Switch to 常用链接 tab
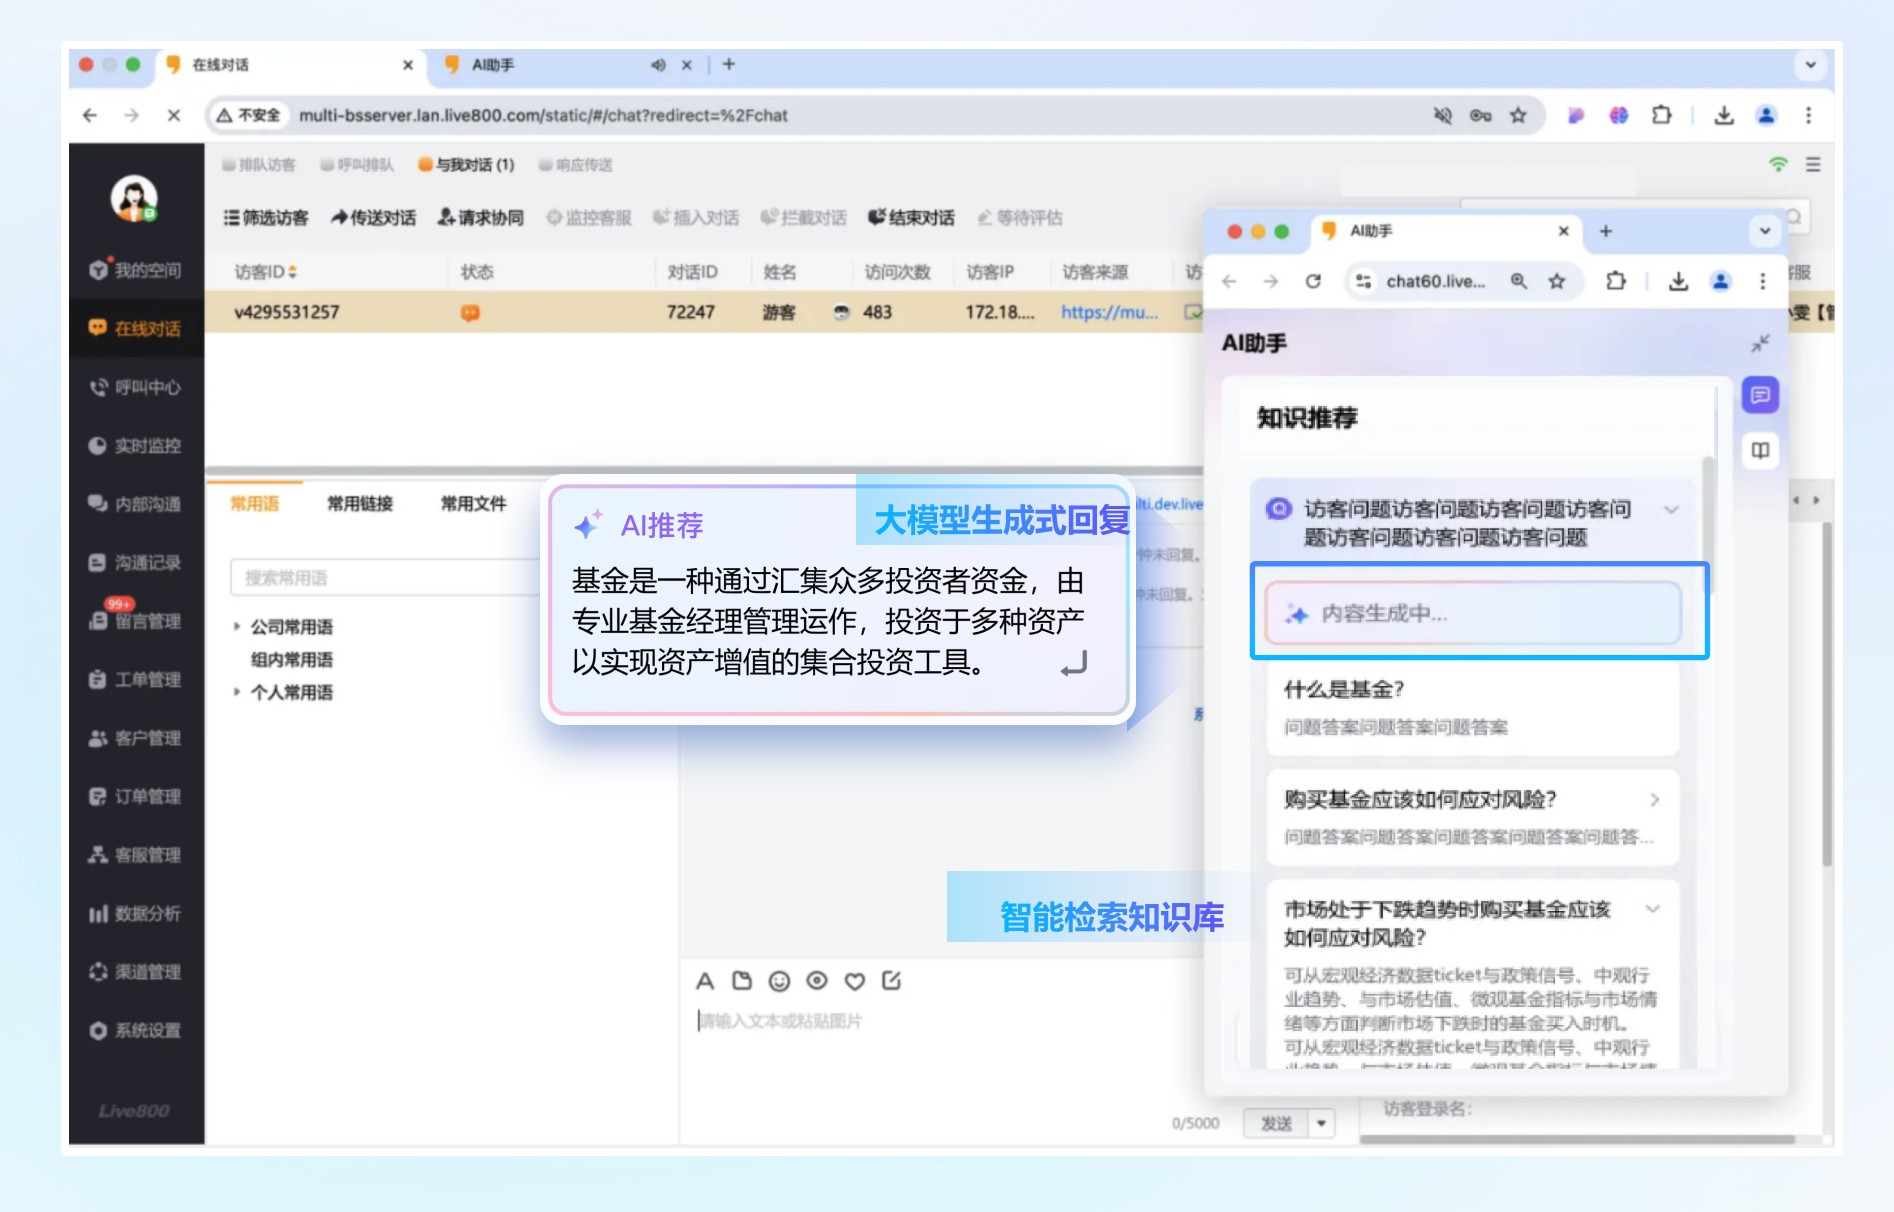 click(x=360, y=504)
